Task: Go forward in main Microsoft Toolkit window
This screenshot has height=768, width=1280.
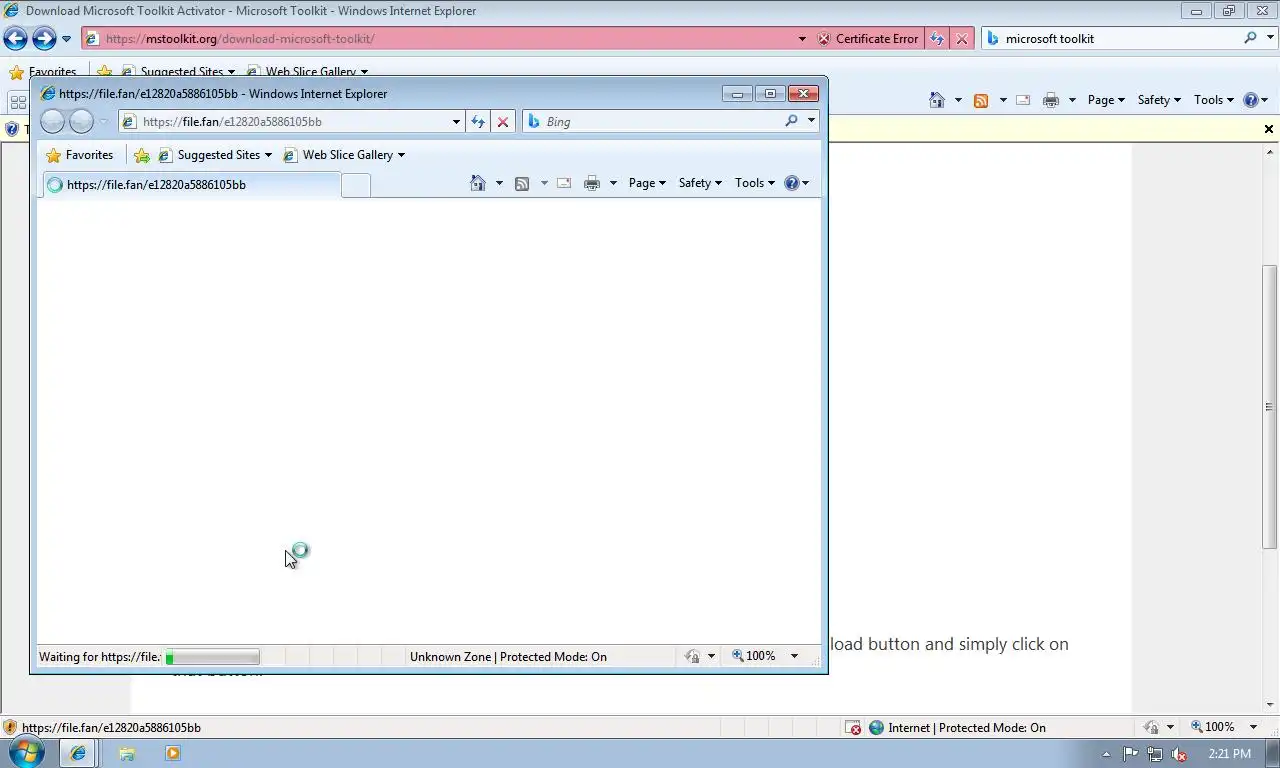Action: pos(44,39)
